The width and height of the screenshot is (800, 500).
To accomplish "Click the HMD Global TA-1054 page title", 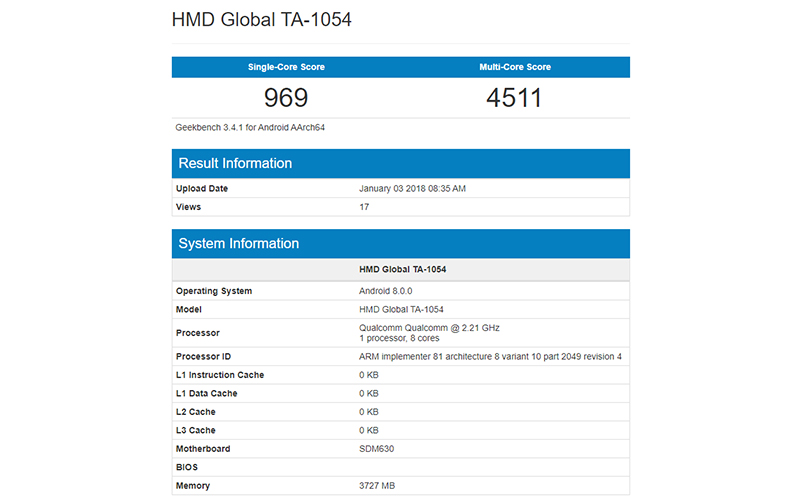I will pyautogui.click(x=261, y=19).
